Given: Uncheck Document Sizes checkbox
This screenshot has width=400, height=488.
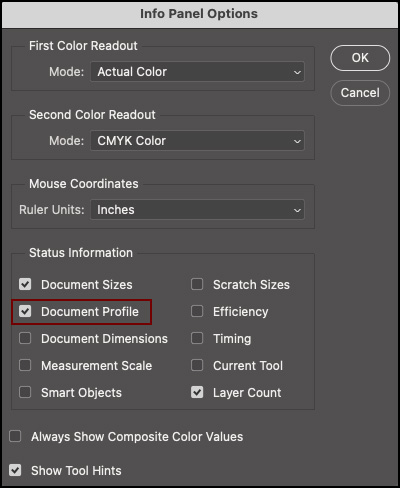Looking at the screenshot, I should [x=25, y=284].
